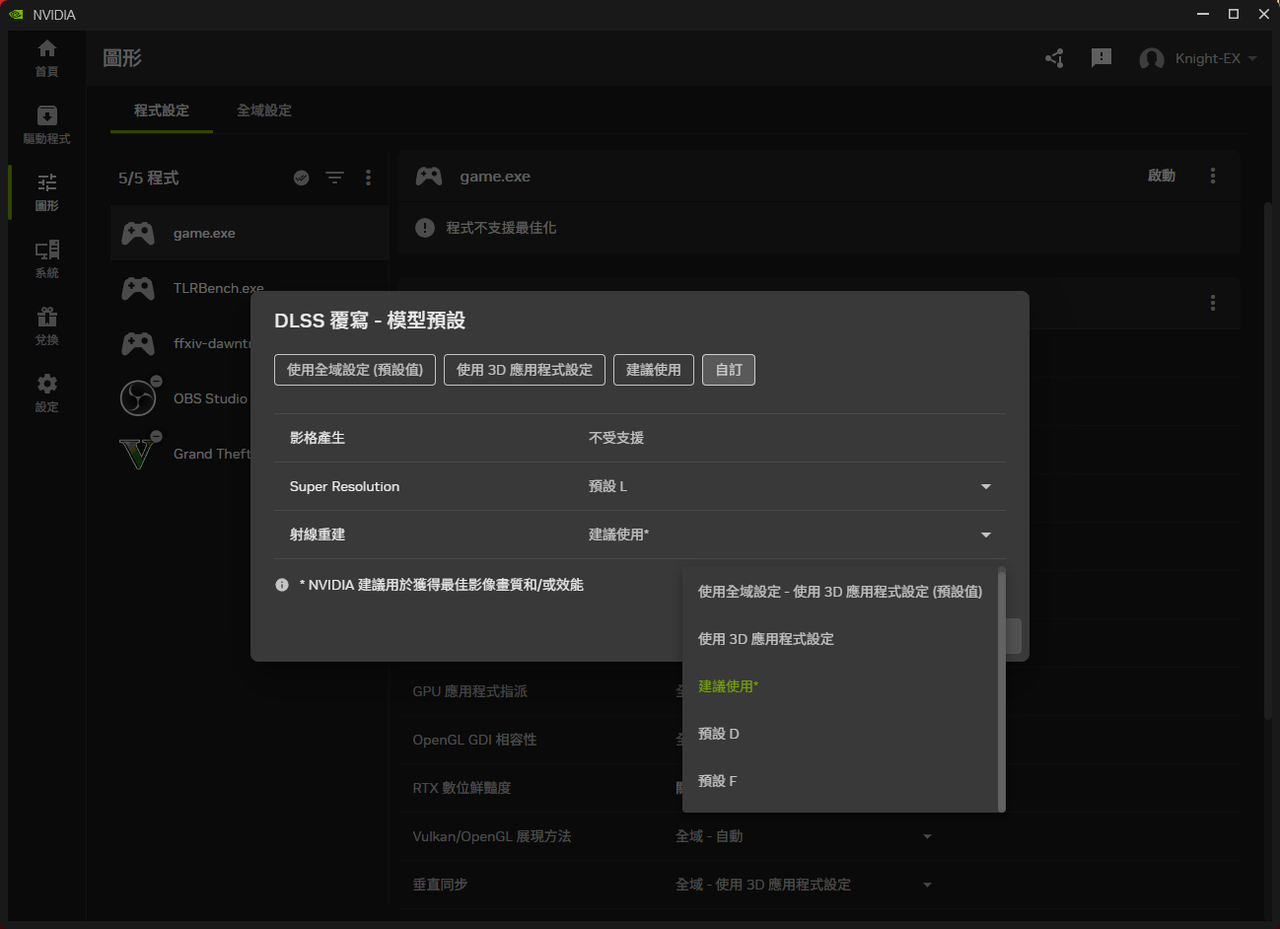
Task: Open game.exe header more options menu
Action: click(x=1213, y=176)
